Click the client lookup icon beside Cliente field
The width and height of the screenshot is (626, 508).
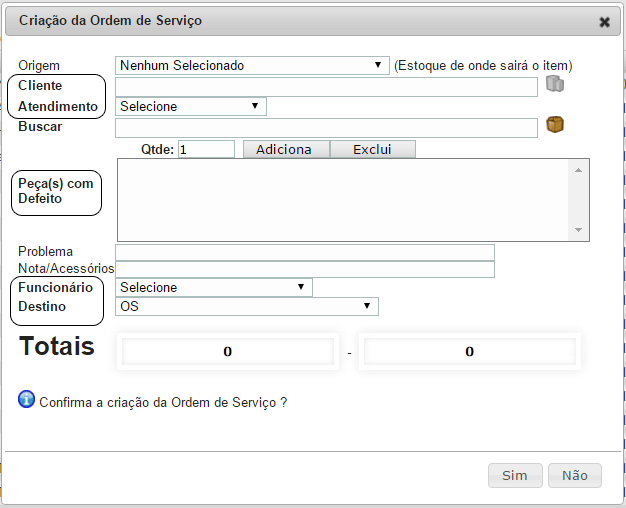[555, 84]
